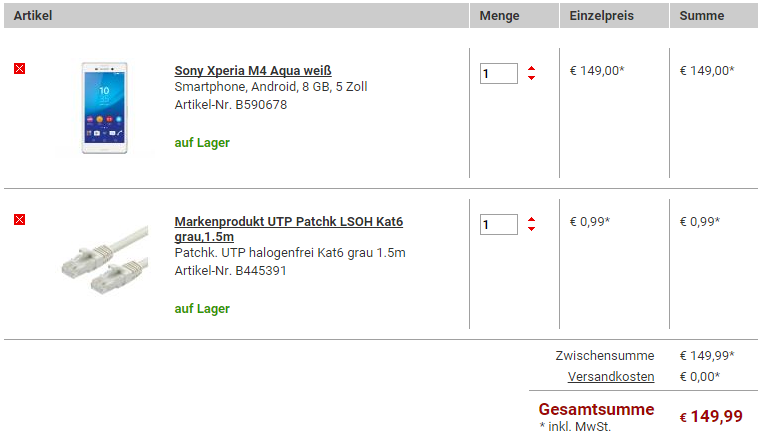
Task: Increase Sony Xperia quantity with up arrow
Action: tap(531, 69)
